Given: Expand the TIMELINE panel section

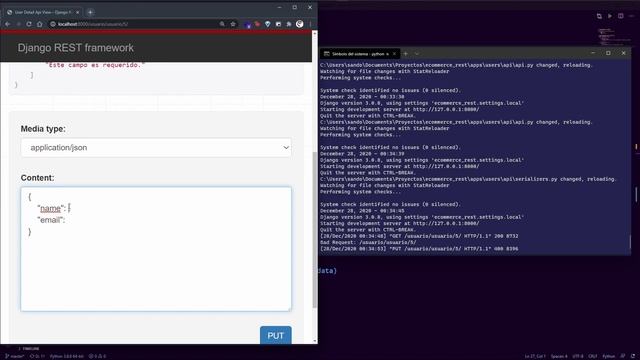Looking at the screenshot, I should 29,349.
